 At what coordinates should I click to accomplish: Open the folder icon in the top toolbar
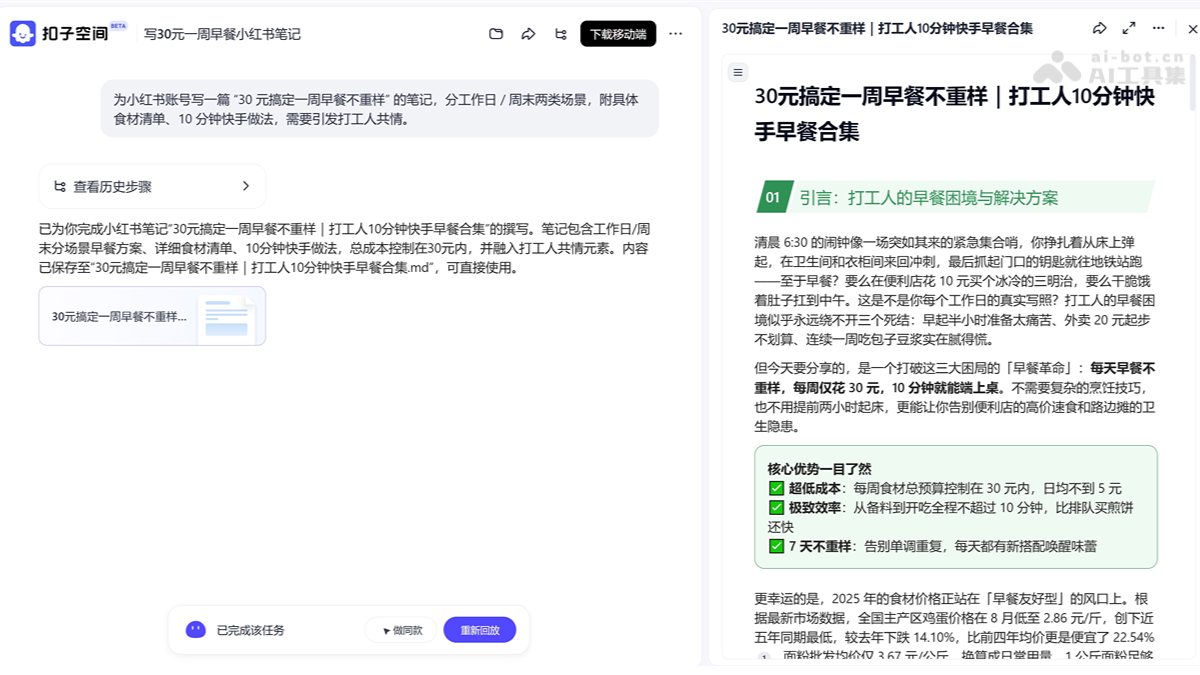(x=496, y=33)
